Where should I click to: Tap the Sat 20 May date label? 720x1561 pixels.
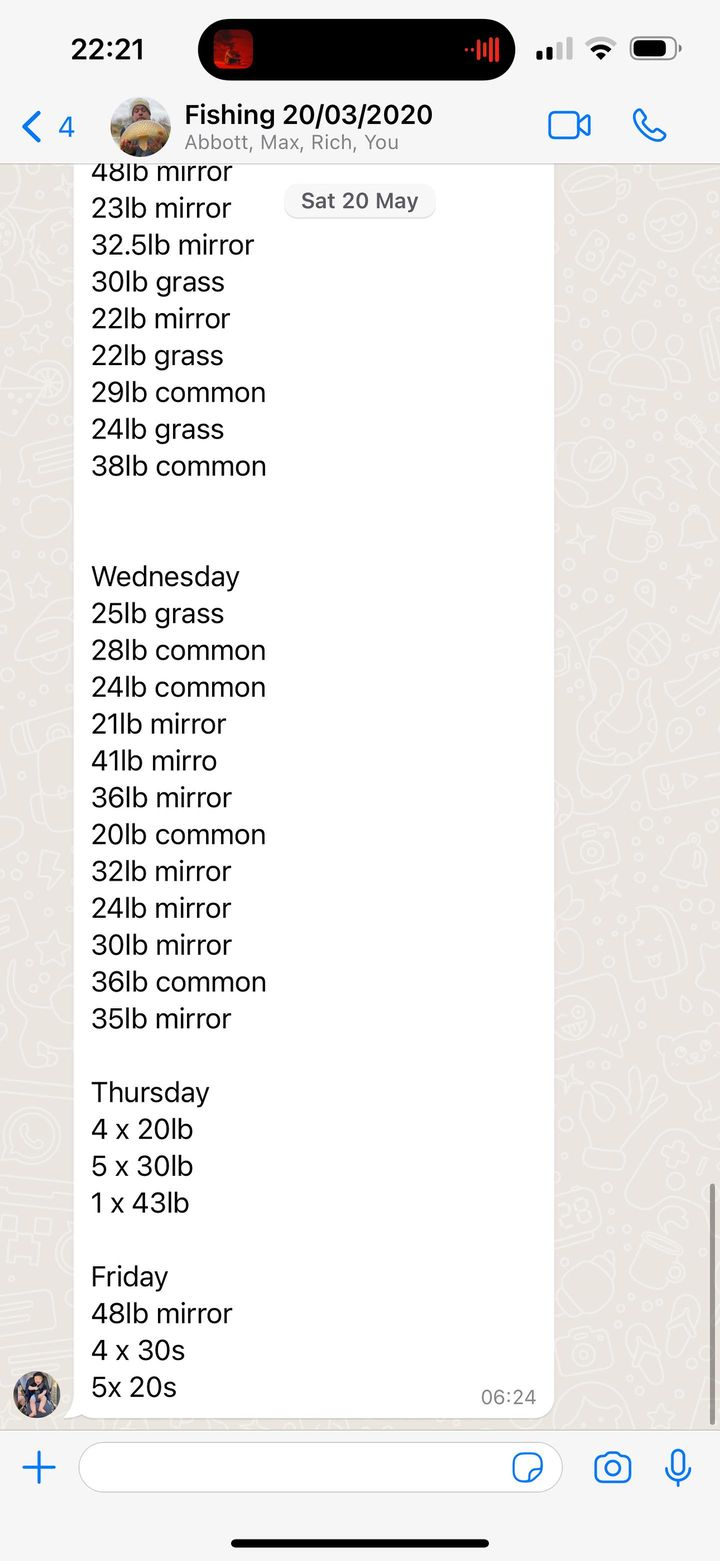pyautogui.click(x=360, y=201)
